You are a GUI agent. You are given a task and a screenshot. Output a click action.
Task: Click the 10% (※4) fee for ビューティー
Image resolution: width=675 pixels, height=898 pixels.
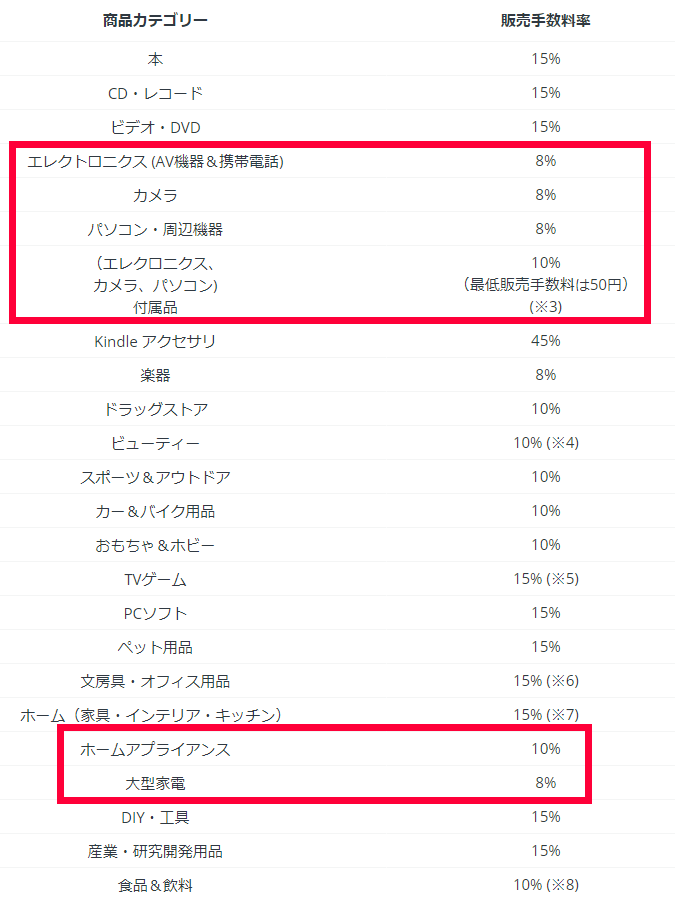pyautogui.click(x=545, y=443)
